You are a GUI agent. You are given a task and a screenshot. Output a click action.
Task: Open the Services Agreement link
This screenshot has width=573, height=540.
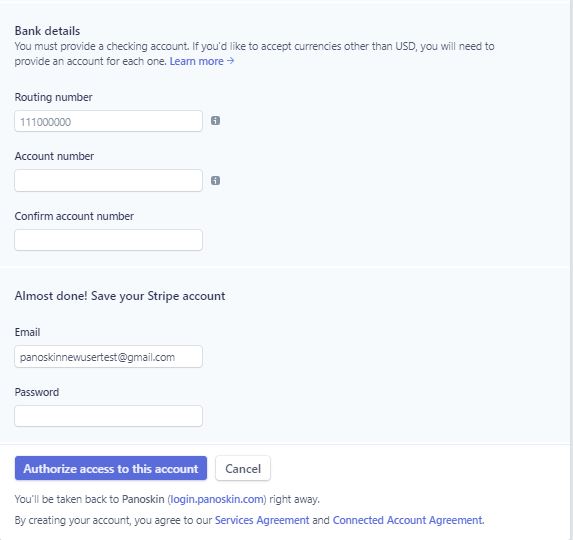(262, 520)
